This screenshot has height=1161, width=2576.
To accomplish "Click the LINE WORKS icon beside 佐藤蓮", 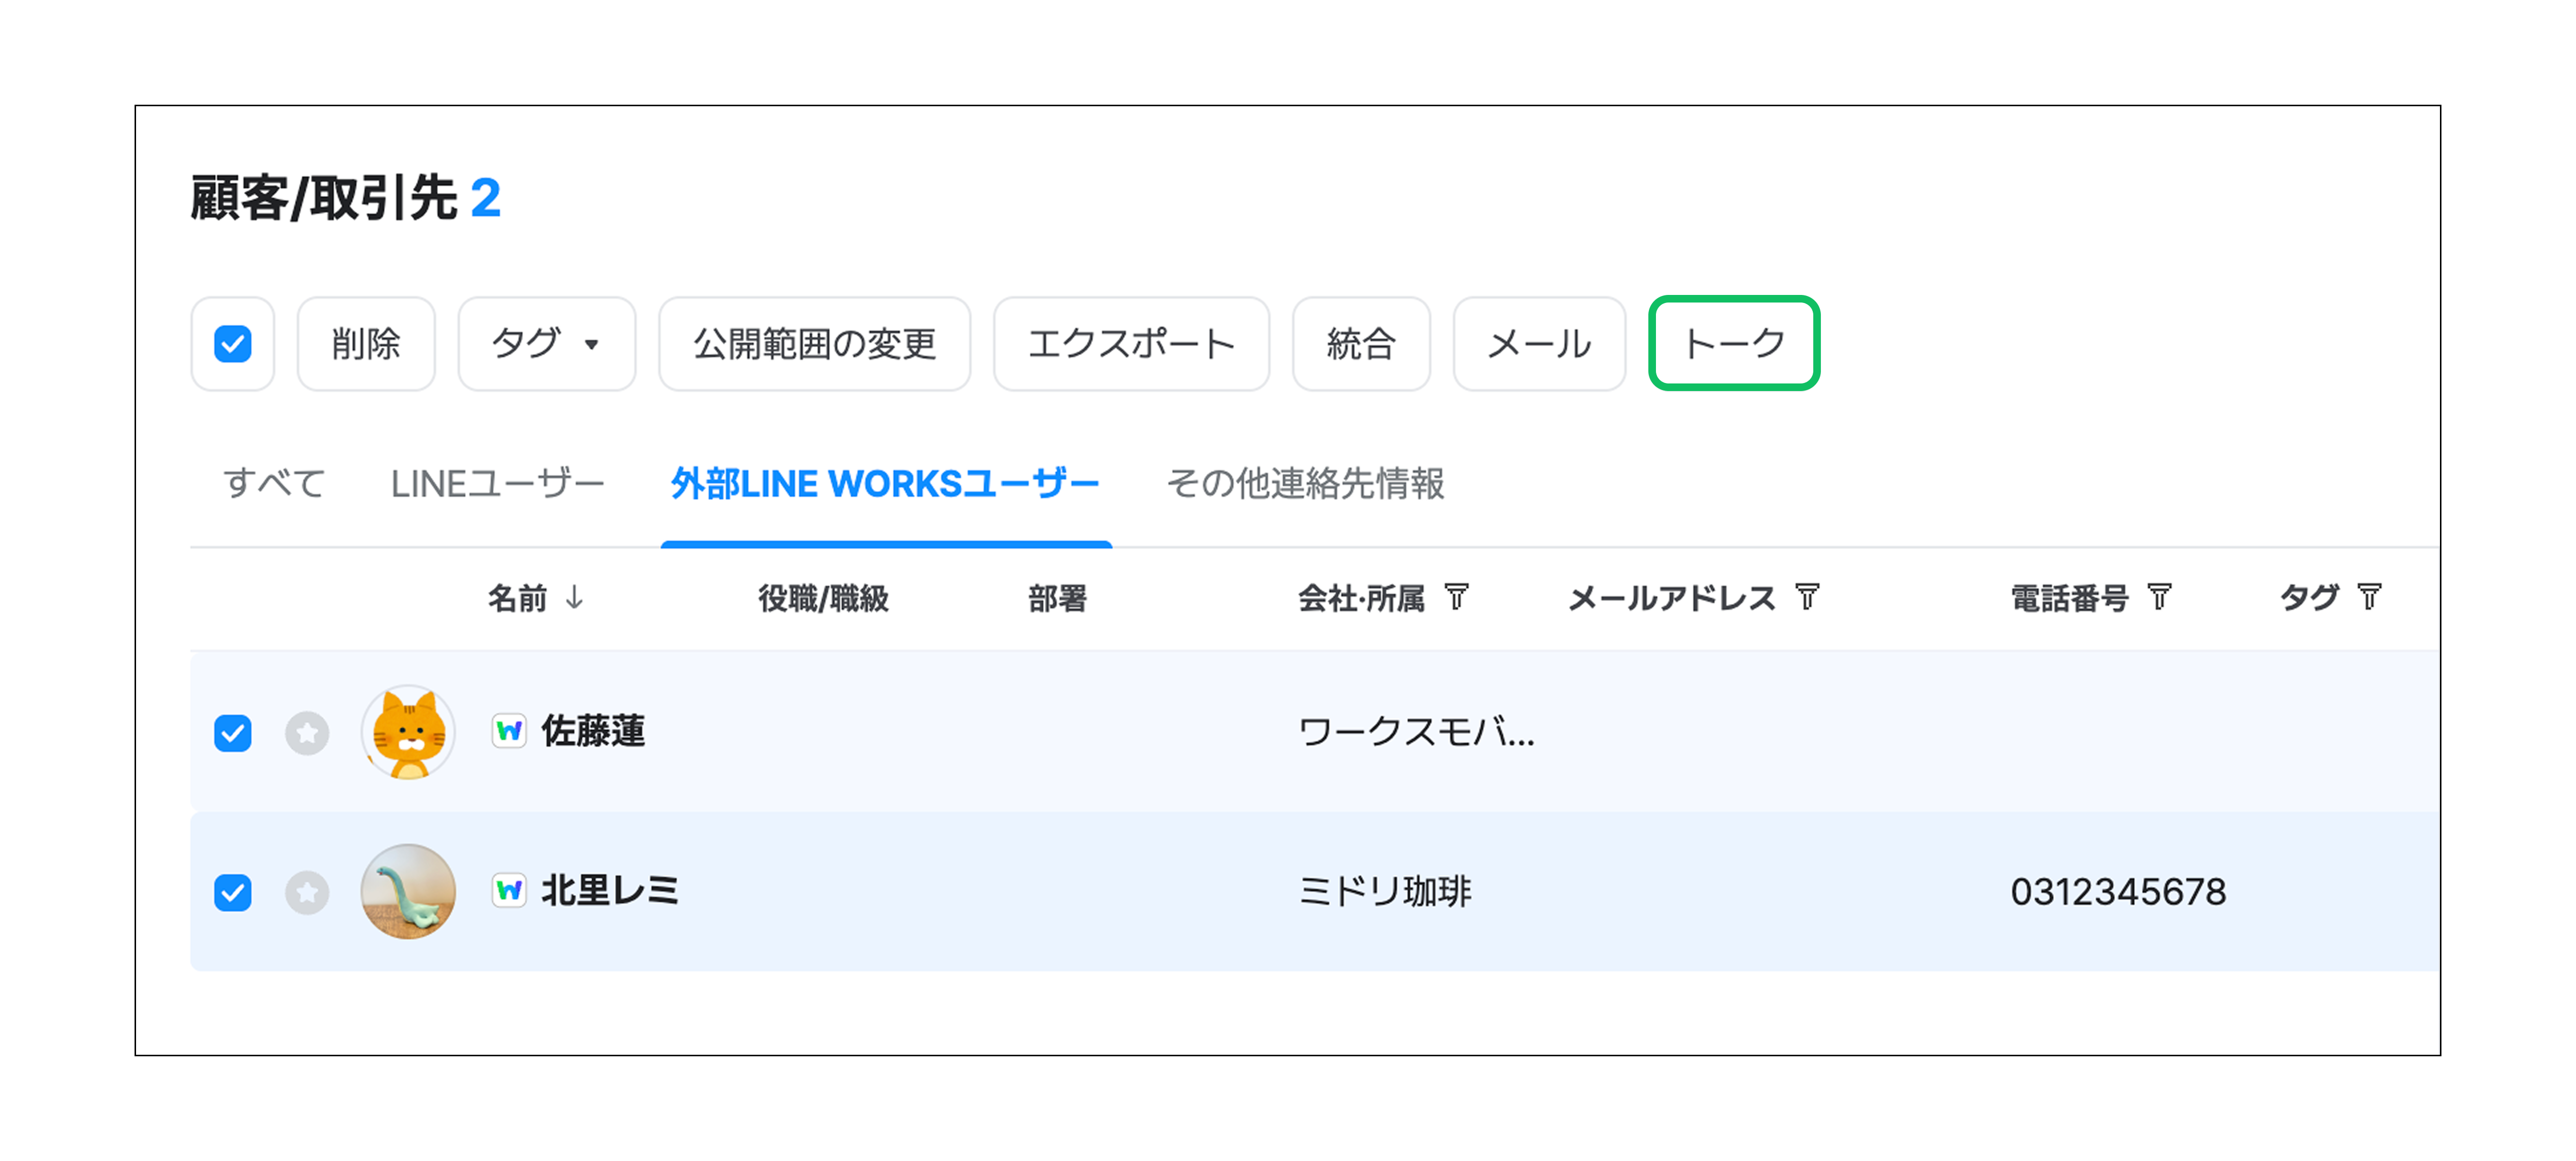I will pyautogui.click(x=509, y=732).
